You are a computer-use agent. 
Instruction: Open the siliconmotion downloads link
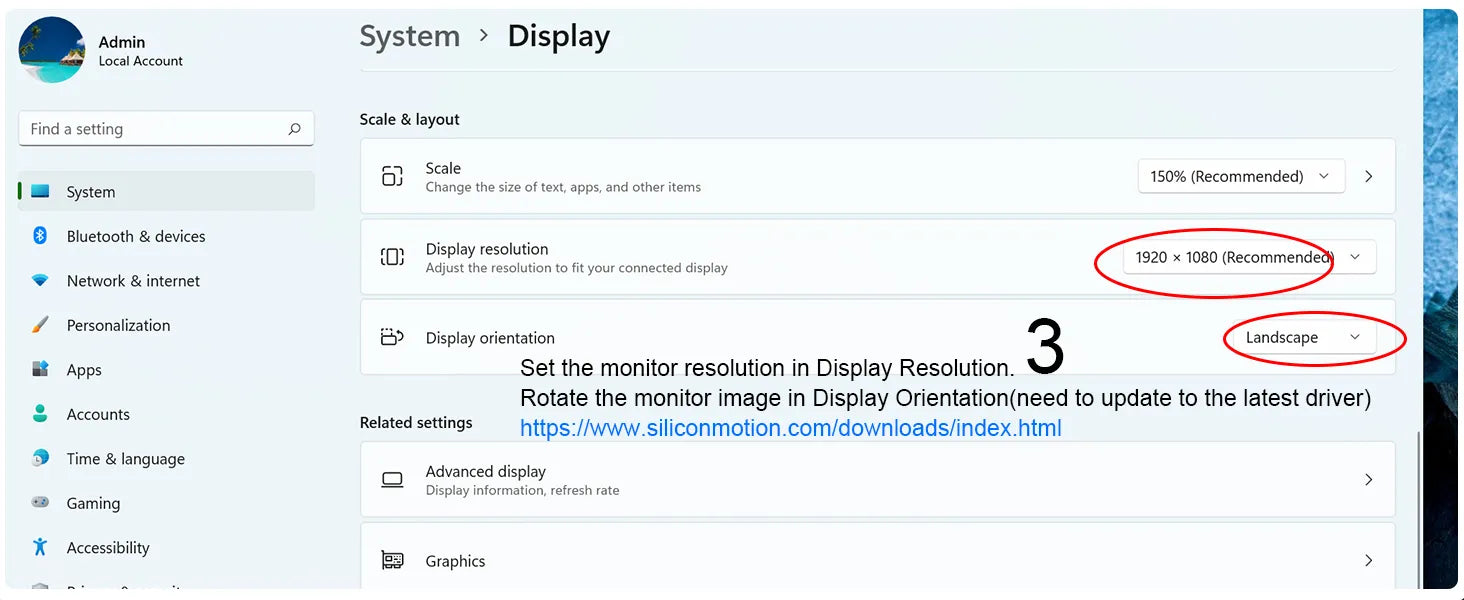tap(790, 429)
